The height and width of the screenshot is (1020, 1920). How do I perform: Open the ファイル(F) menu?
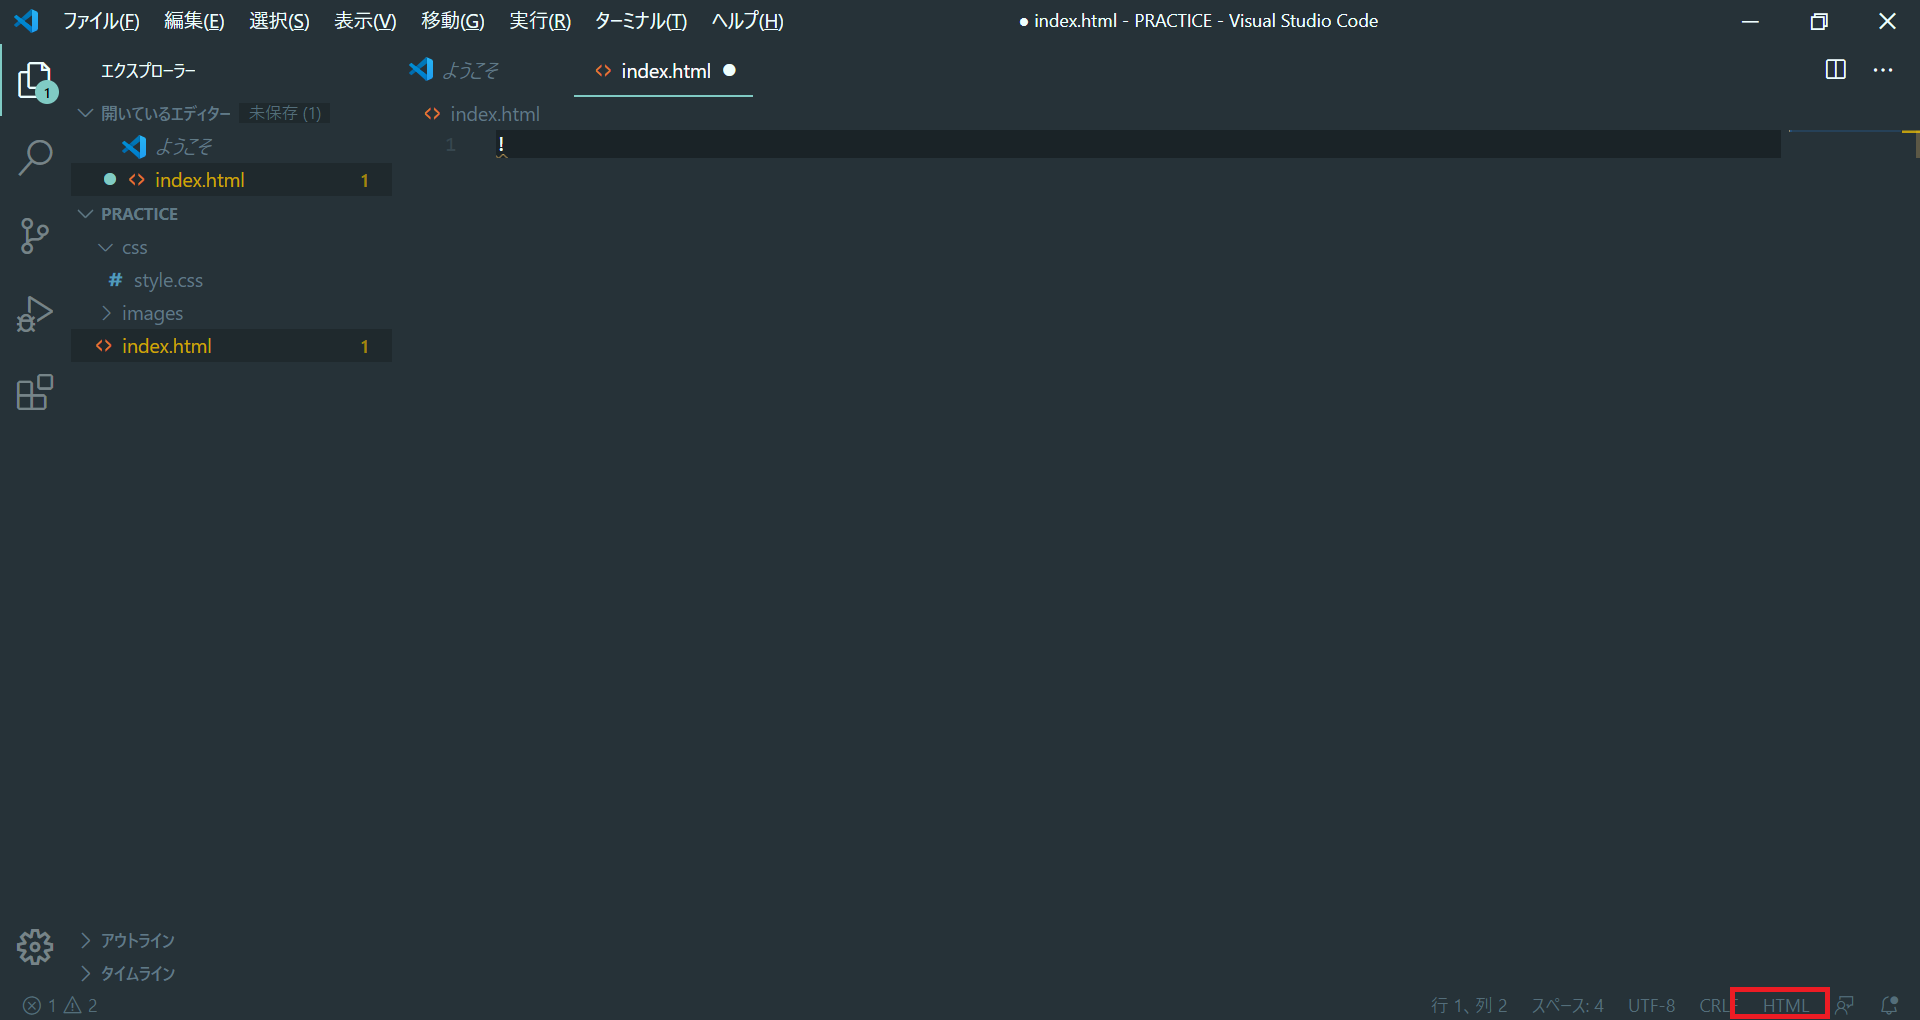(101, 21)
